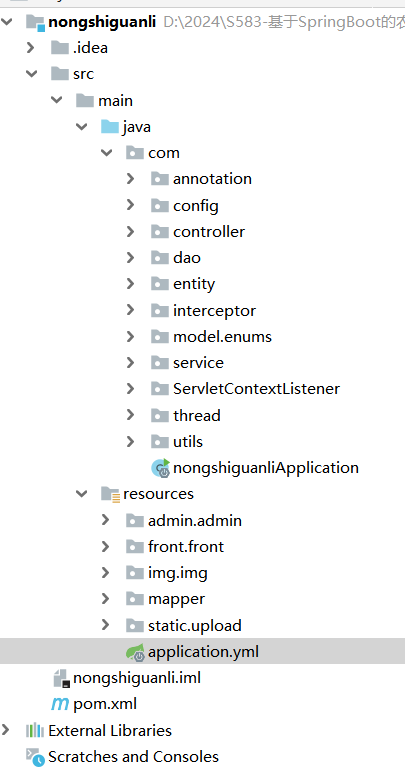Expand the controller package
Viewport: 405px width, 775px height.
tap(130, 231)
